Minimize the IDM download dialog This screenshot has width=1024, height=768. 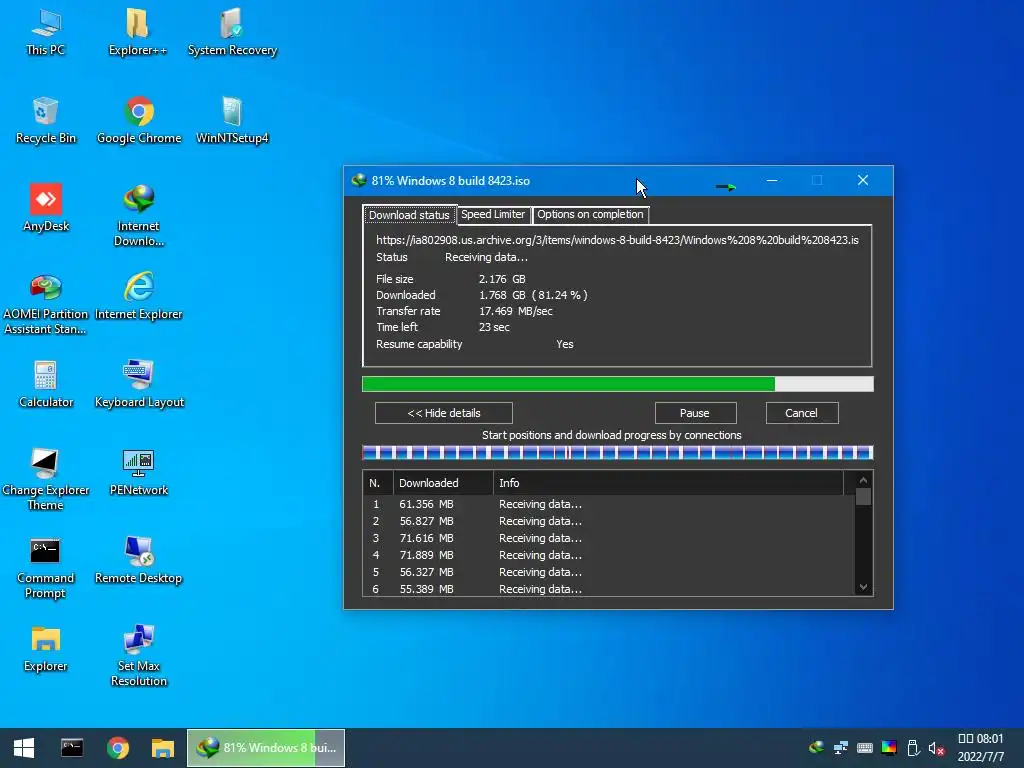[x=772, y=181]
